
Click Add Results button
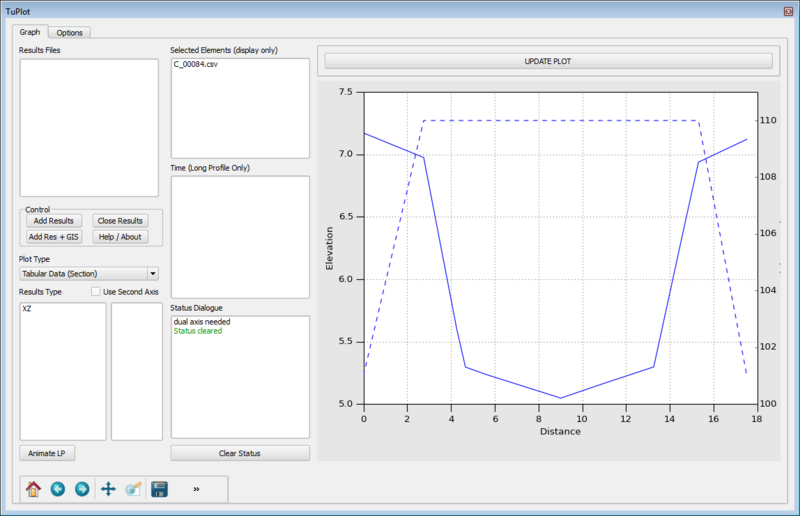[x=54, y=220]
